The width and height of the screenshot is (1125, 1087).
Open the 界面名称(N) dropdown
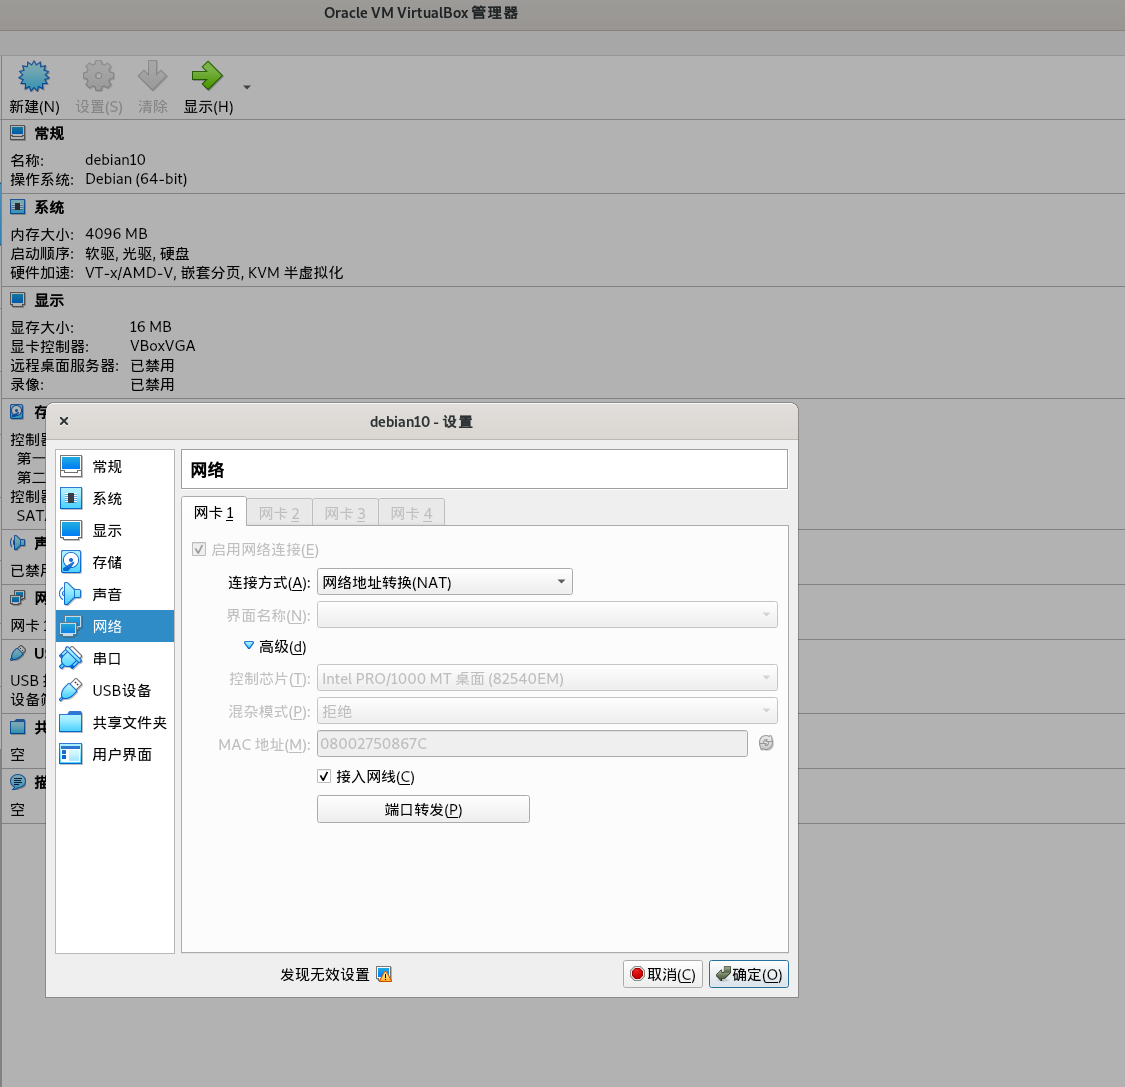(547, 615)
